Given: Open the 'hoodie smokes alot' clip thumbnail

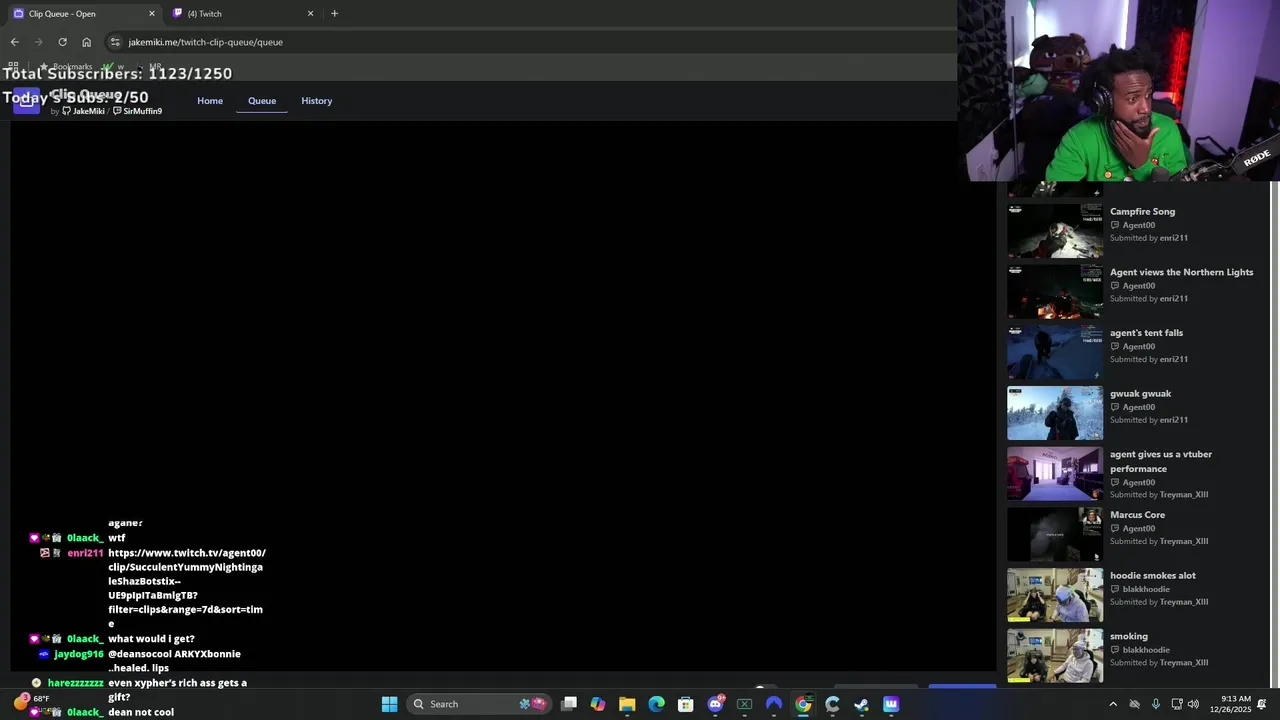Looking at the screenshot, I should click(x=1055, y=595).
